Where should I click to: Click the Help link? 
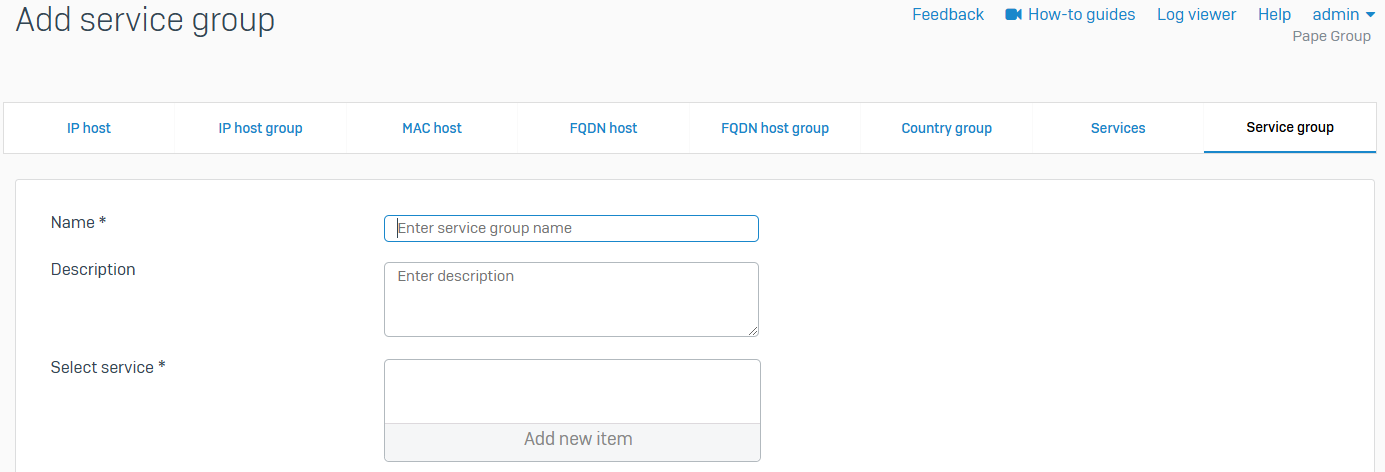pos(1274,15)
